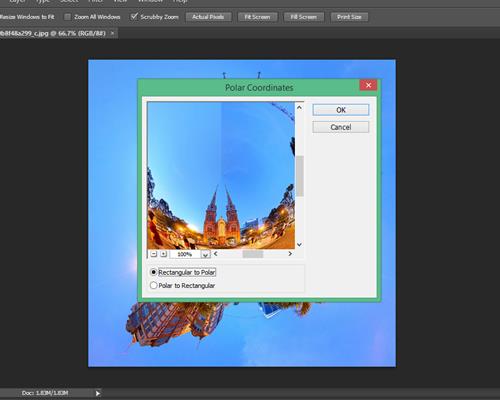Click the preview's scroll down arrow
The height and width of the screenshot is (400, 500).
[x=299, y=245]
